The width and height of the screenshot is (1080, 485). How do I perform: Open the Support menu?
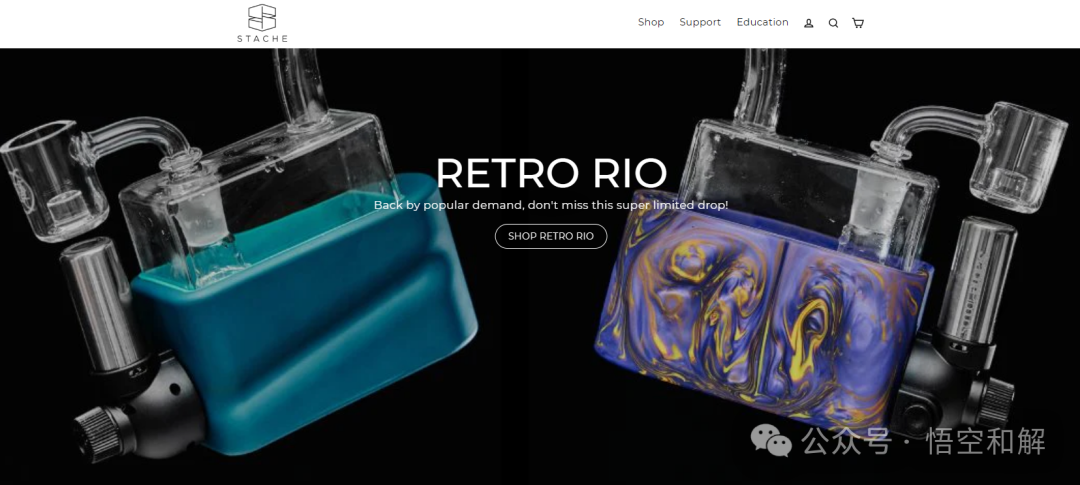click(700, 22)
